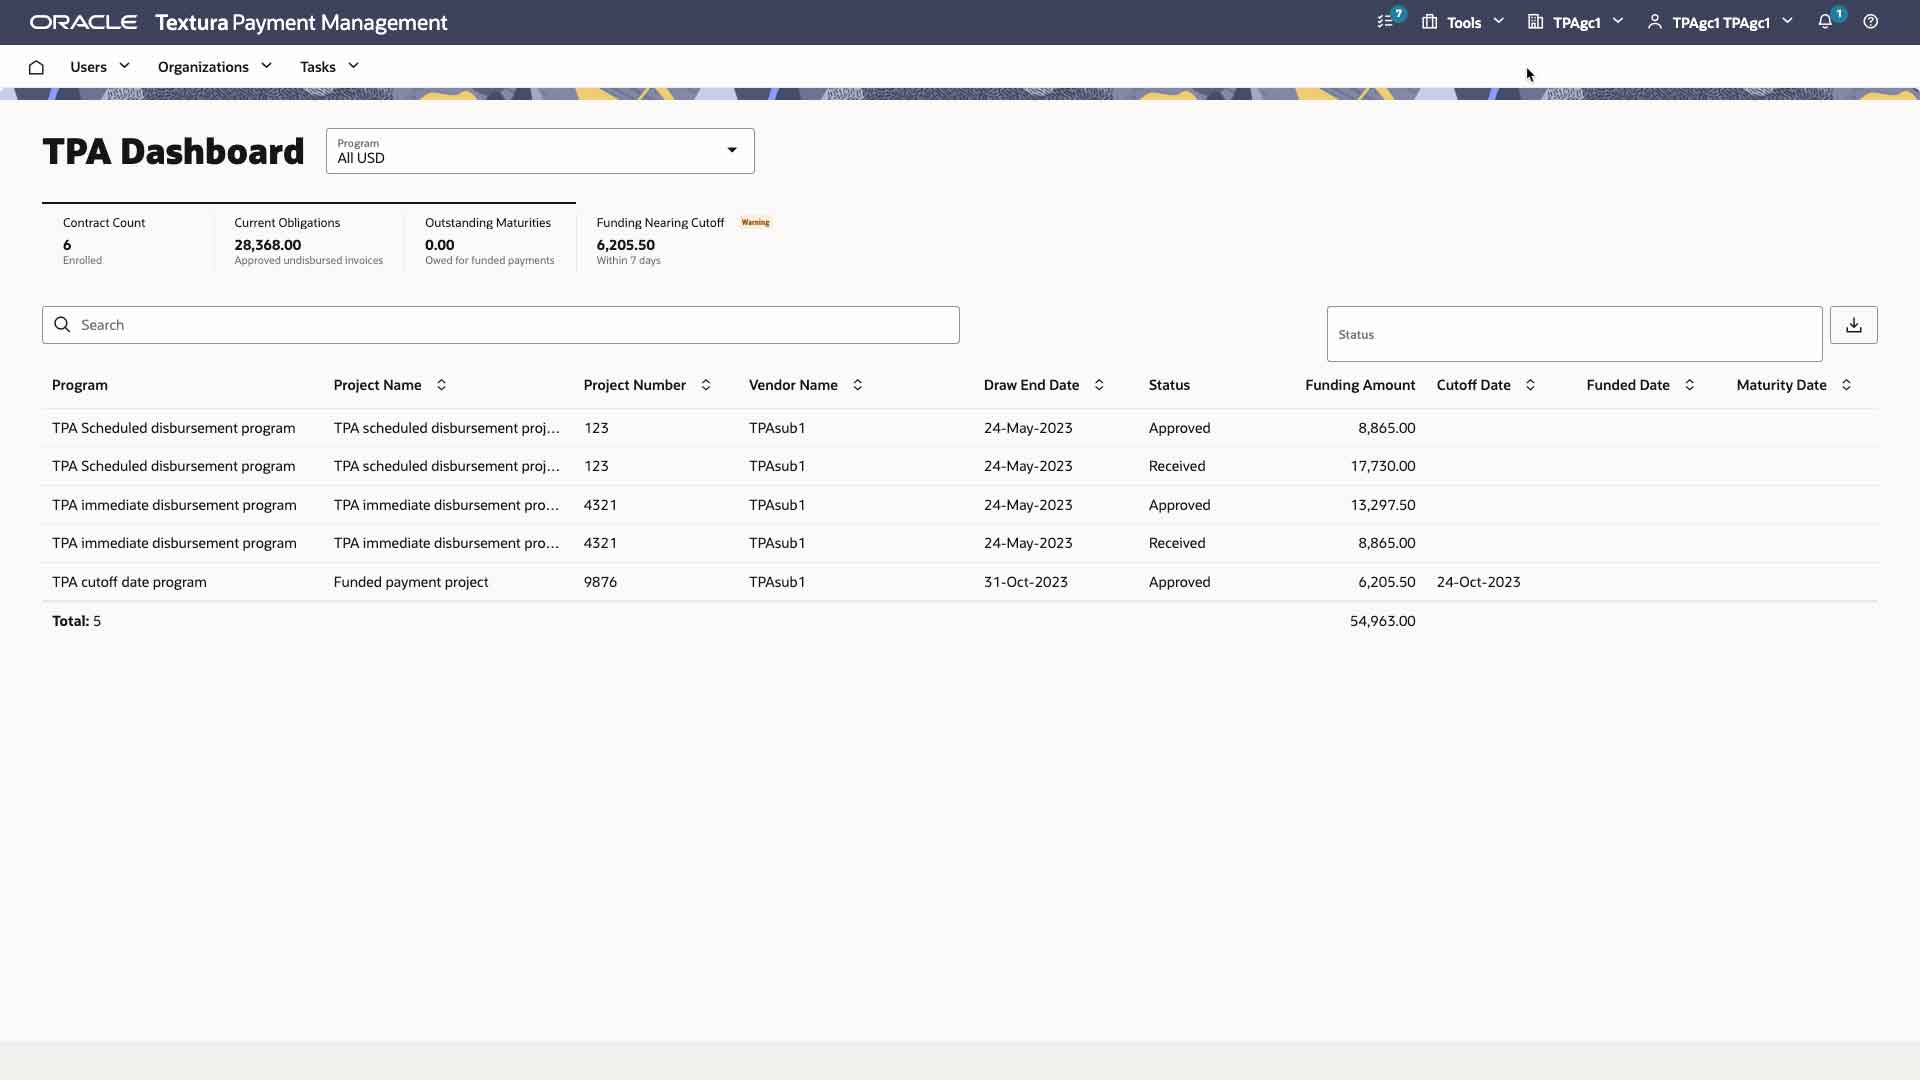Open the Tools dropdown menu
Viewport: 1920px width, 1080px height.
1464,22
